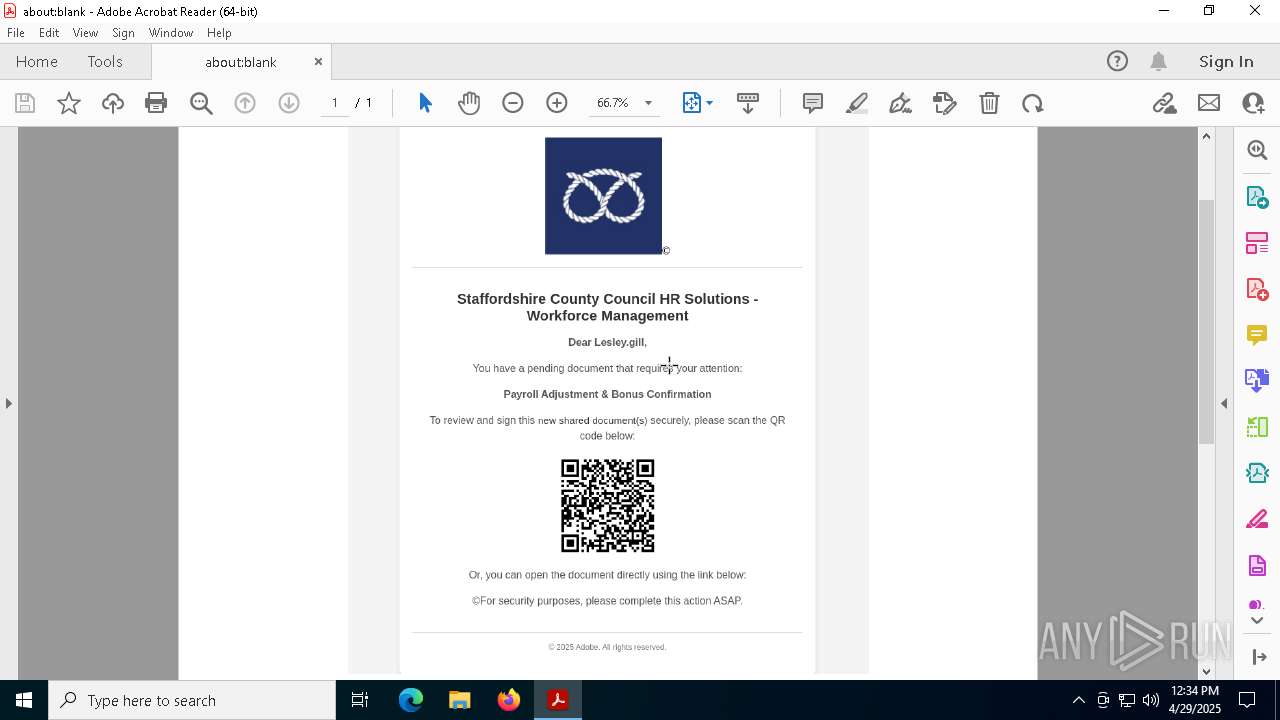The width and height of the screenshot is (1280, 720).
Task: Activate the Hand pan tool
Action: tap(469, 103)
